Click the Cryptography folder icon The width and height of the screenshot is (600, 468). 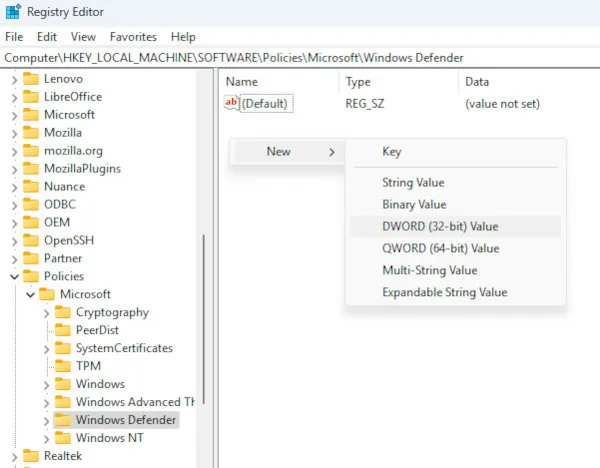63,312
